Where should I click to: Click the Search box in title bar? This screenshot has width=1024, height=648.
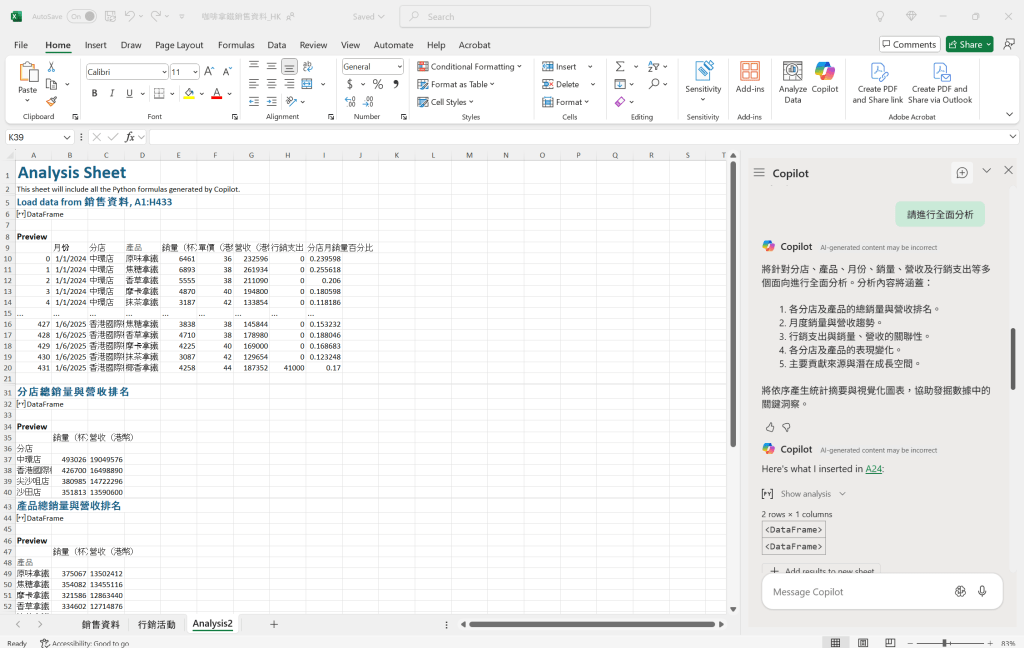click(x=525, y=16)
